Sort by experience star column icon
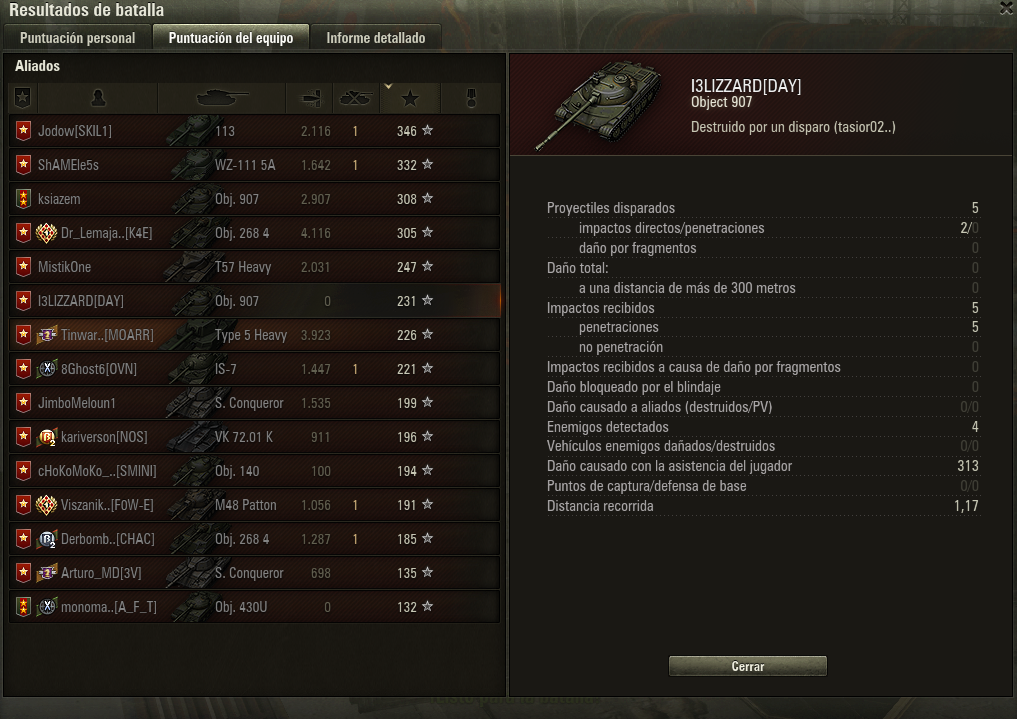Viewport: 1017px width, 719px height. (x=410, y=99)
